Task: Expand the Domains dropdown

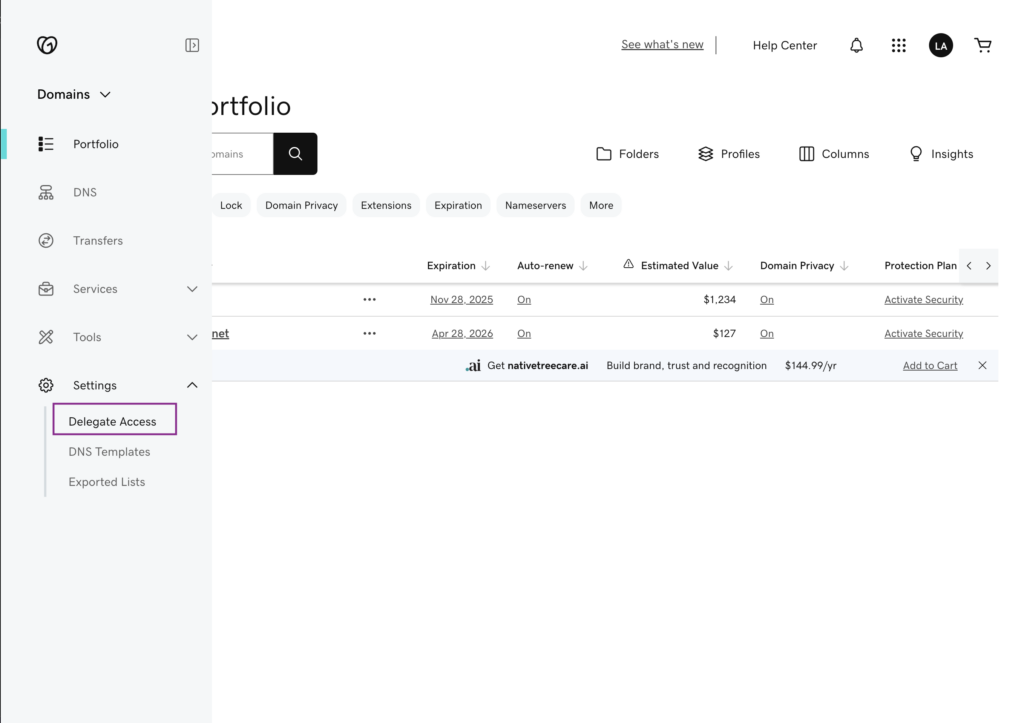Action: pos(74,94)
